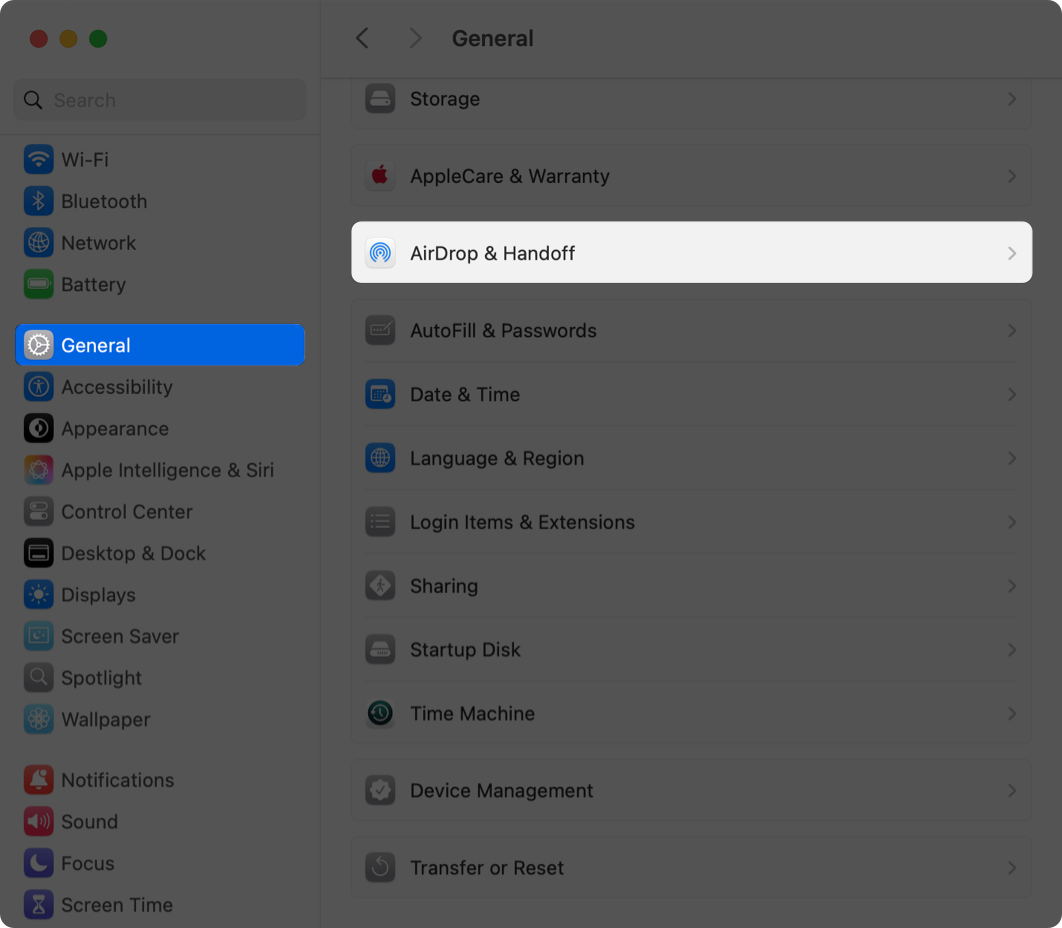The image size is (1062, 928).
Task: Click the Storage drive icon
Action: (x=380, y=99)
